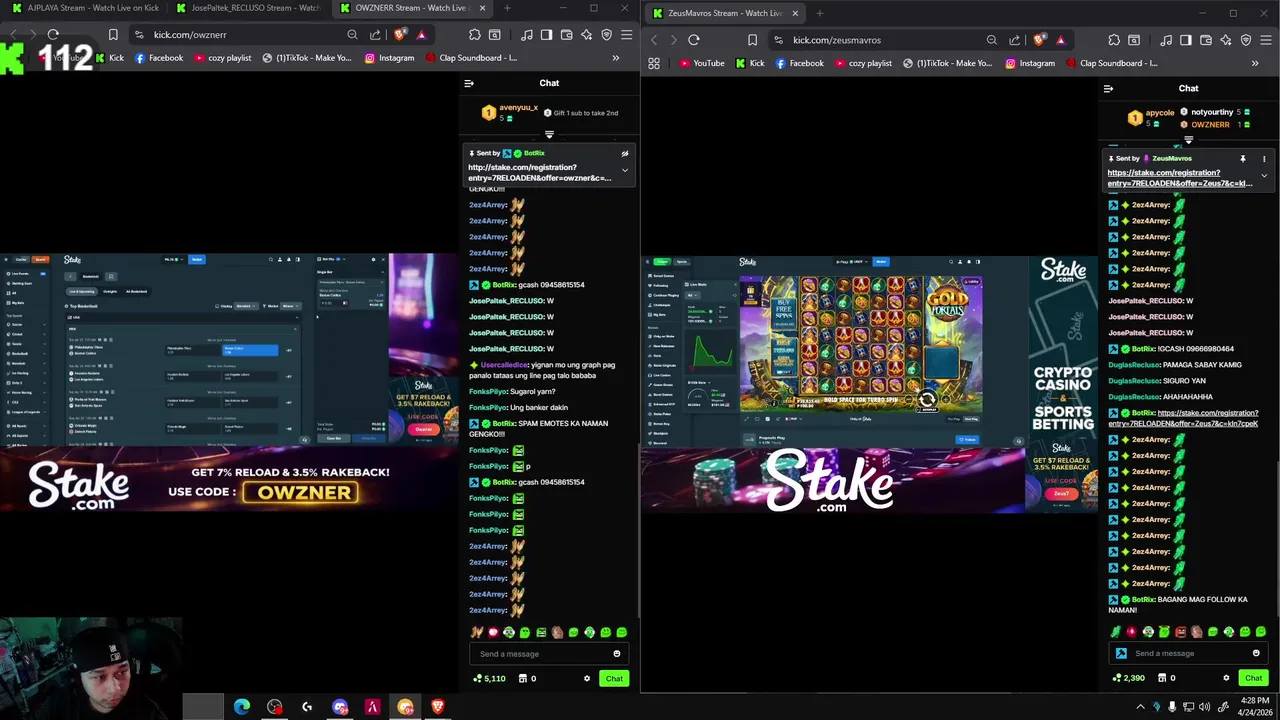Show hidden system tray icons
This screenshot has height=720, width=1280.
point(1140,707)
